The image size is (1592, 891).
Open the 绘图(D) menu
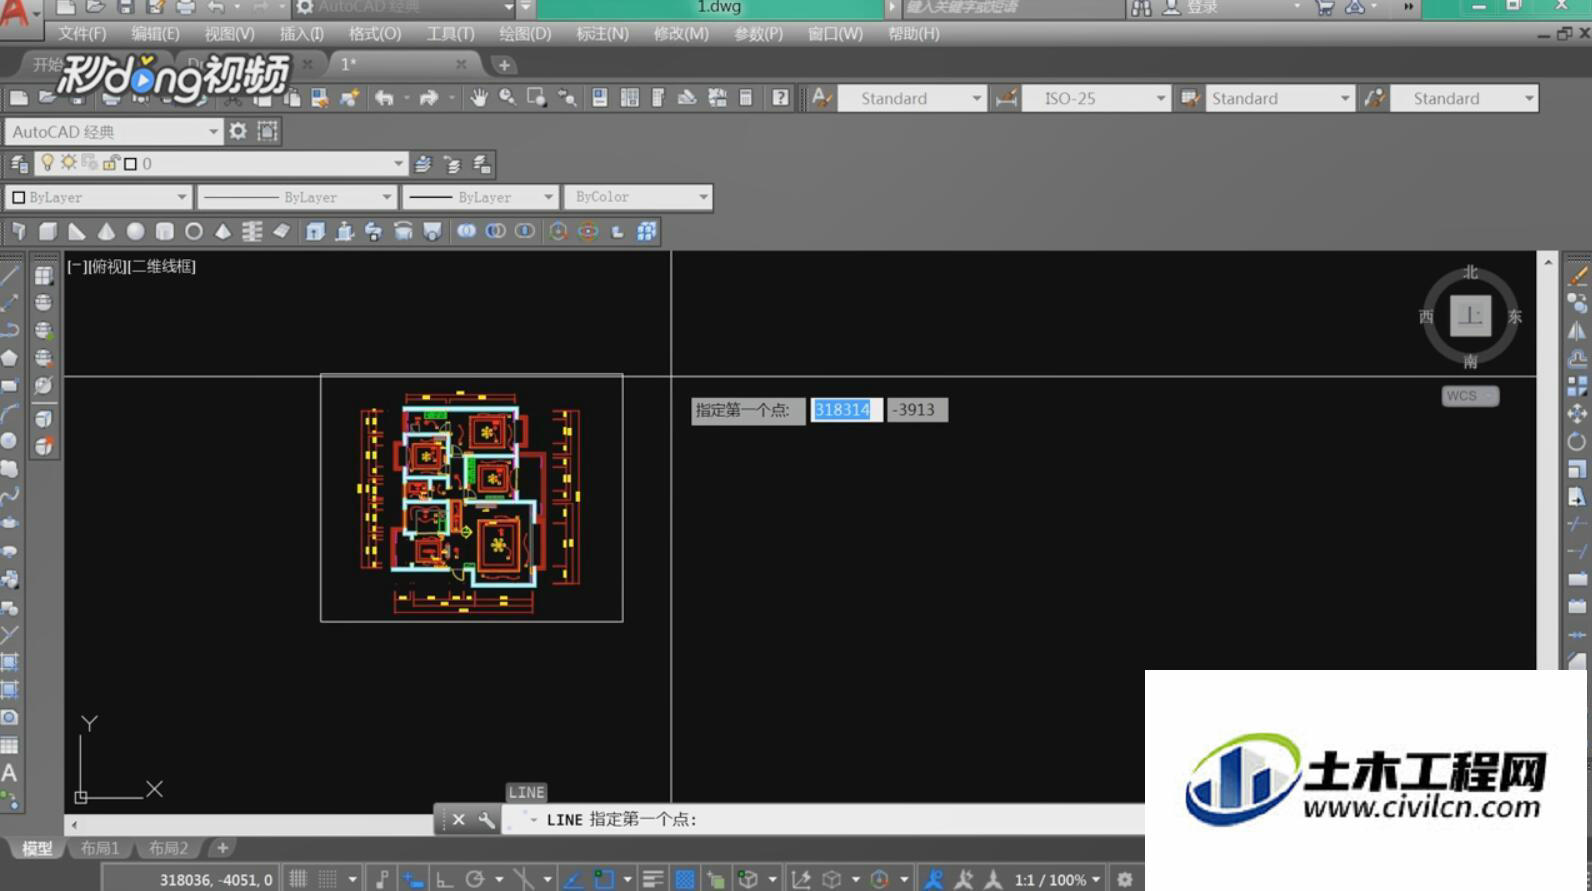pos(525,33)
